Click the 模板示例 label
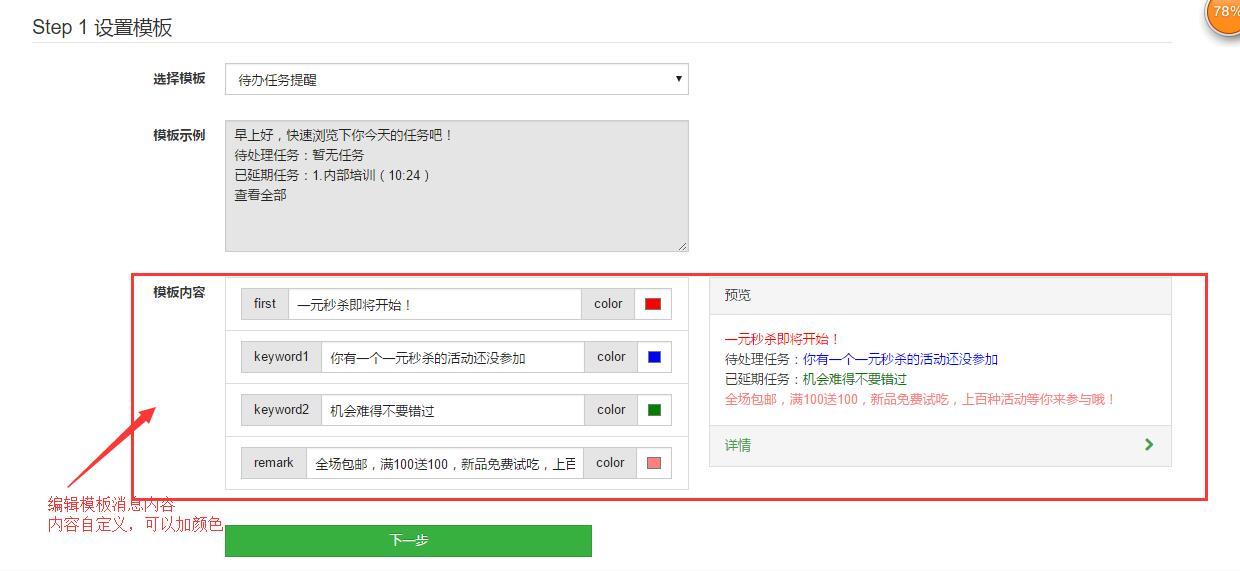The image size is (1240, 571). tap(179, 135)
